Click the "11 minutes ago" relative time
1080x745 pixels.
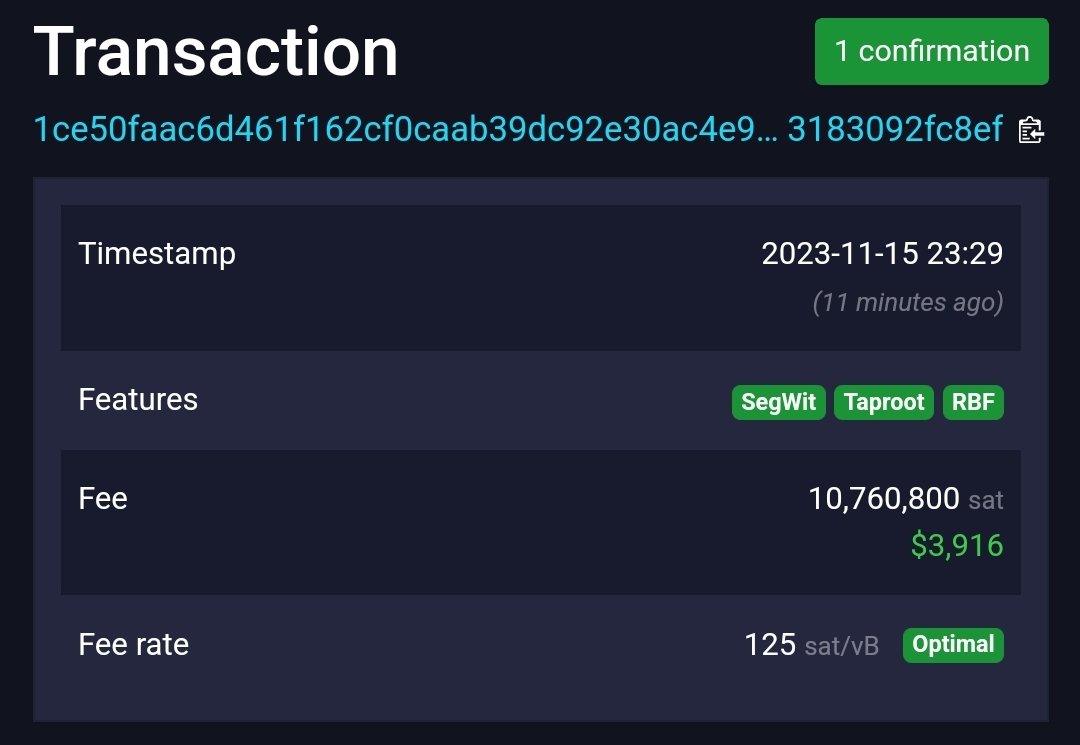tap(908, 302)
